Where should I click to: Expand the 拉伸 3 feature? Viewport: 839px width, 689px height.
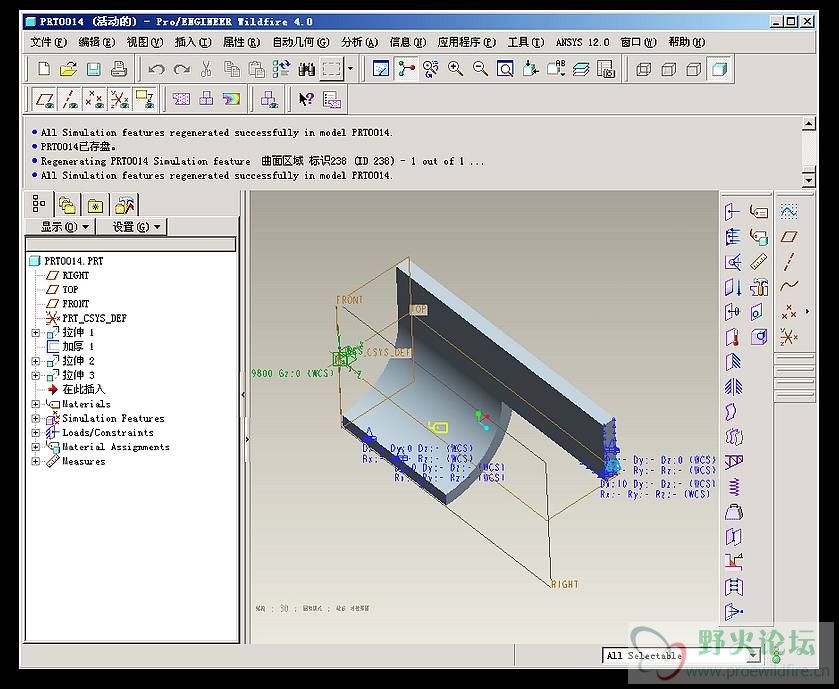[36, 376]
